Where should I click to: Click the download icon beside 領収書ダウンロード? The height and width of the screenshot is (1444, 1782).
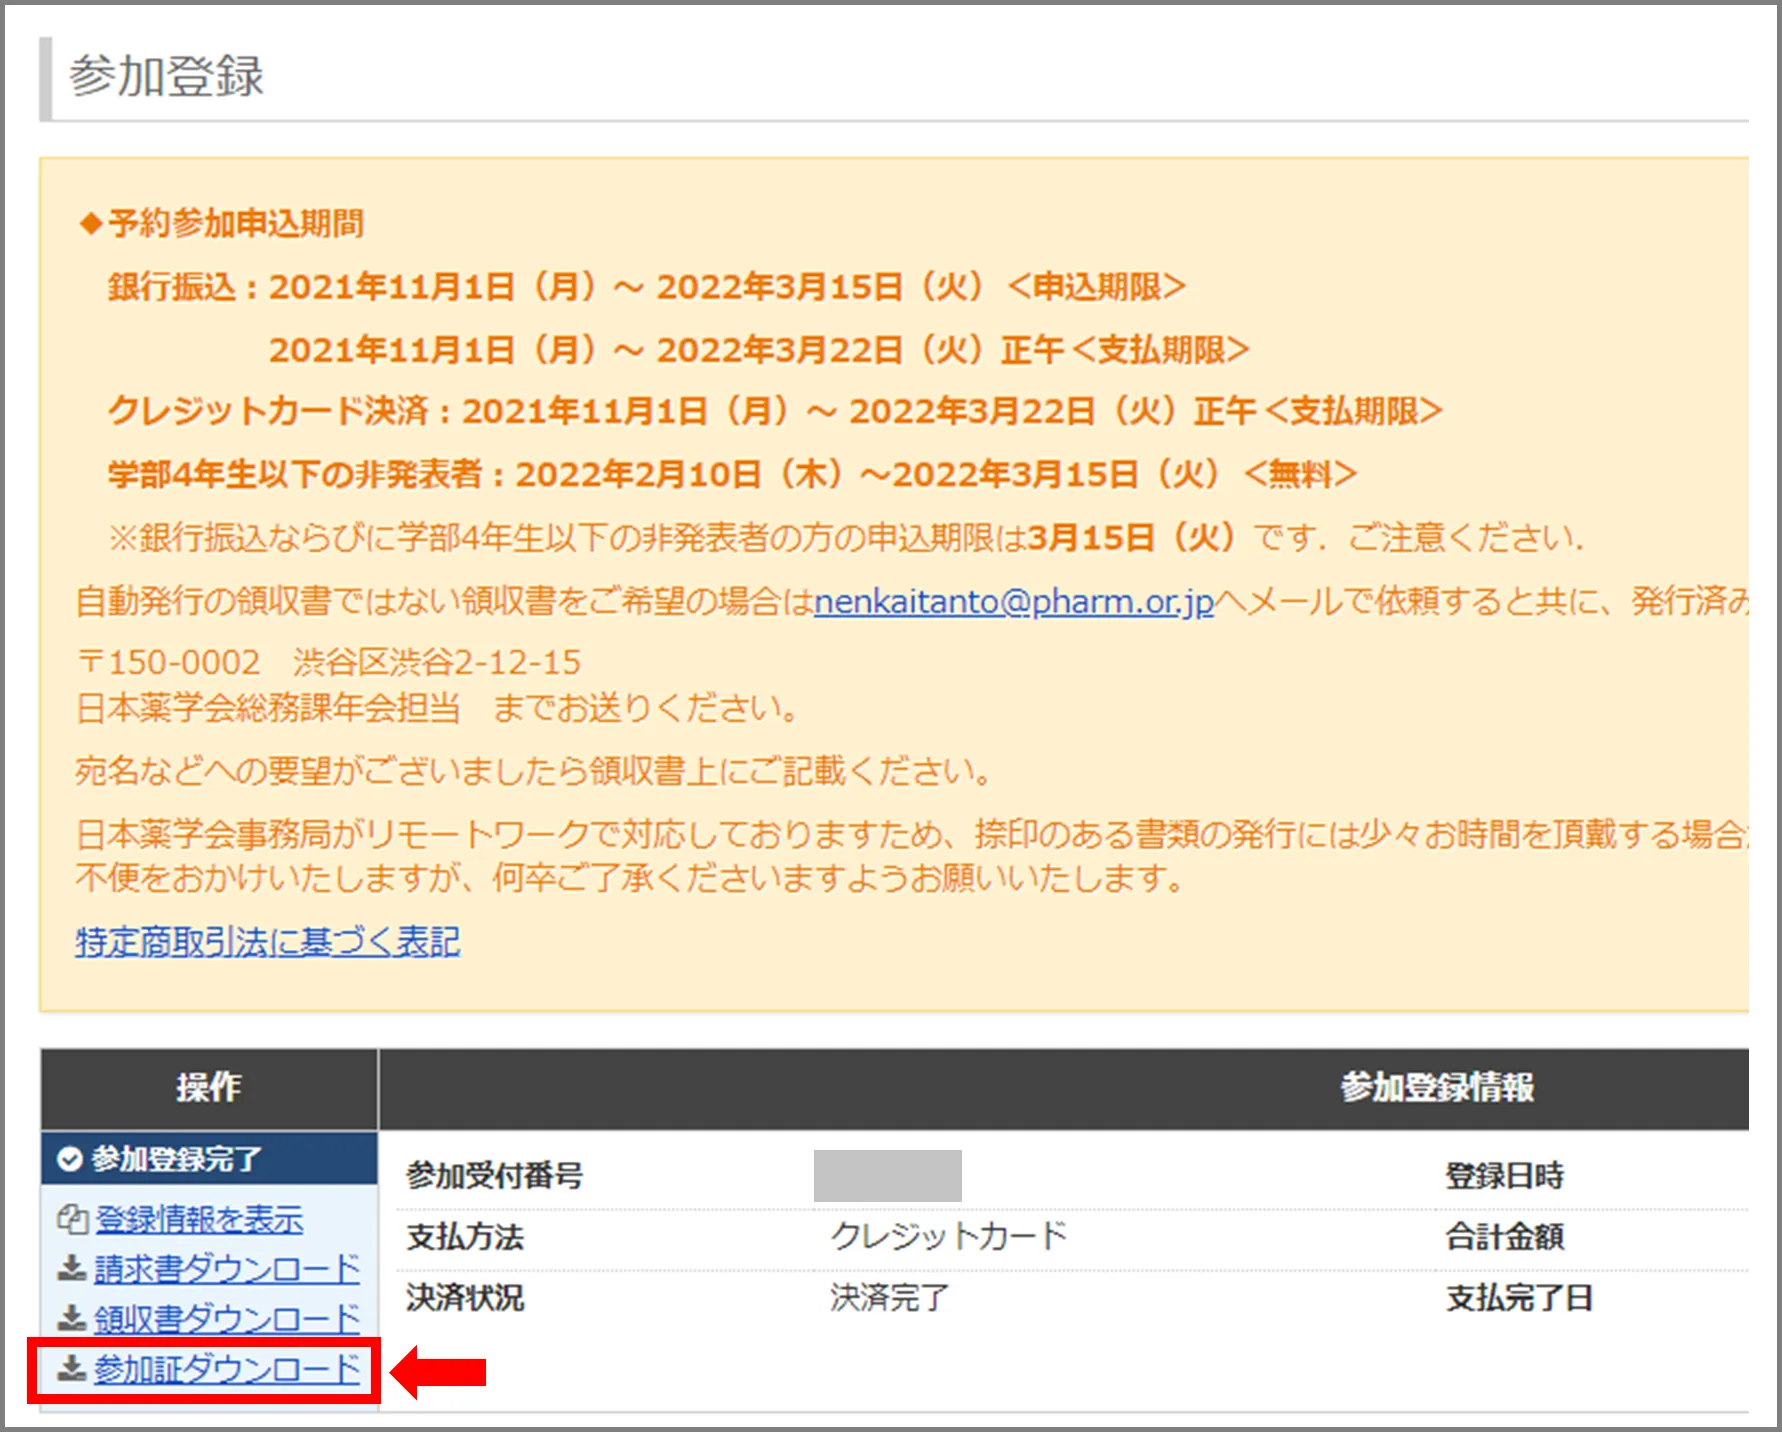tap(71, 1319)
